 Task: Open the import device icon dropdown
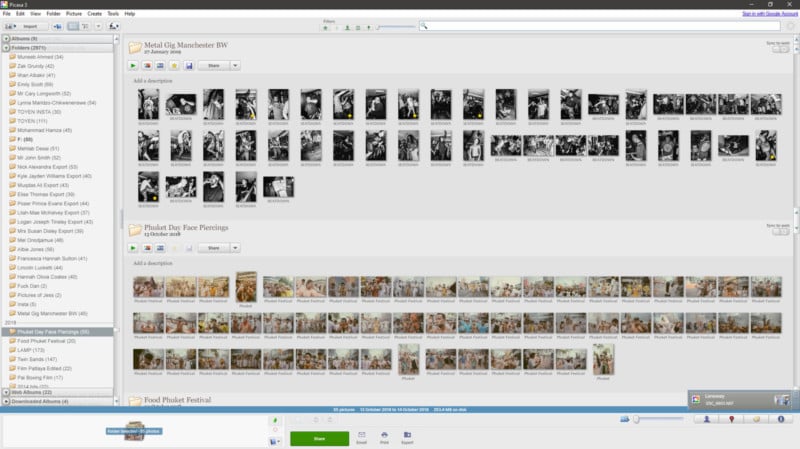click(x=10, y=26)
